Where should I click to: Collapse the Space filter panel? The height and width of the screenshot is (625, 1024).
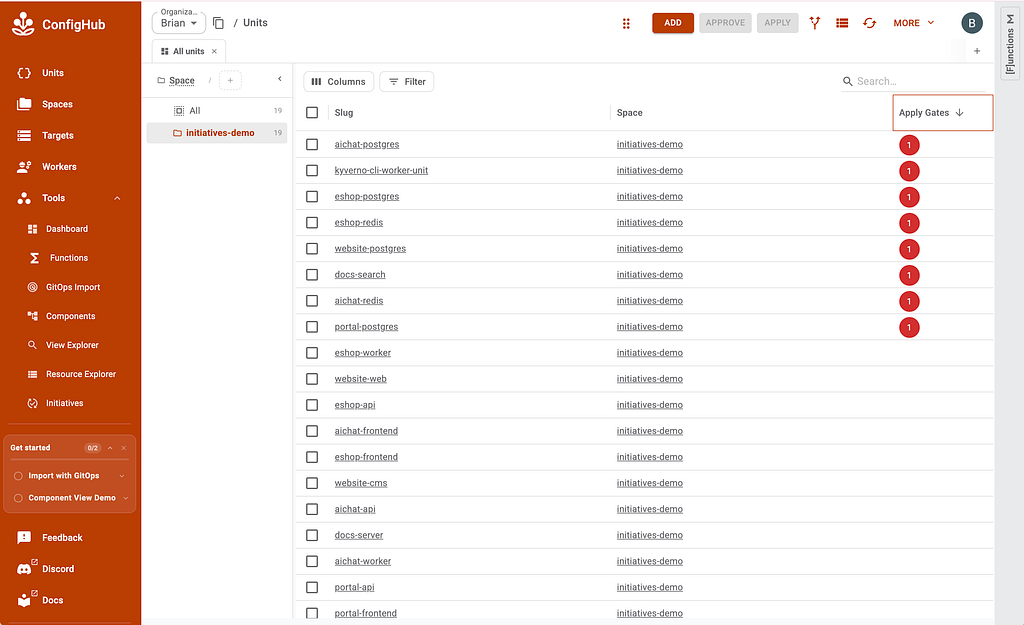tap(280, 79)
